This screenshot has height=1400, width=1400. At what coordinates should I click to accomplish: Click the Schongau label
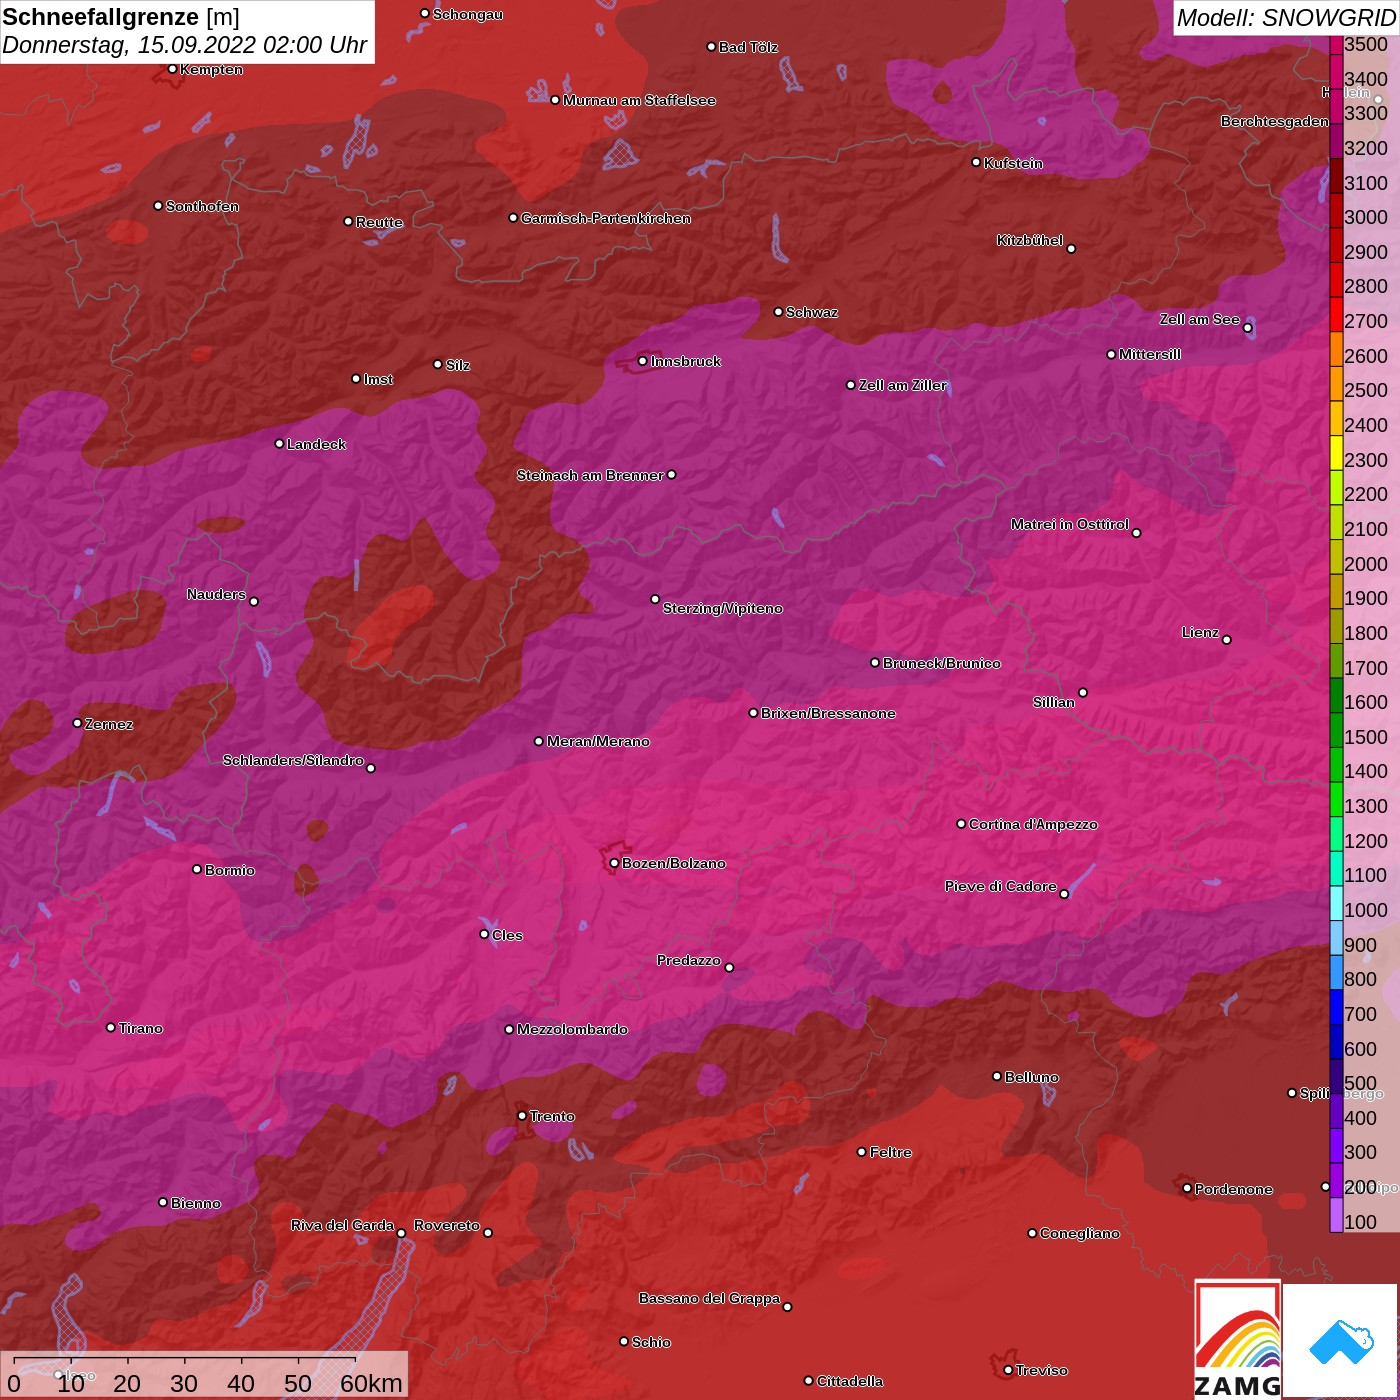click(x=468, y=14)
